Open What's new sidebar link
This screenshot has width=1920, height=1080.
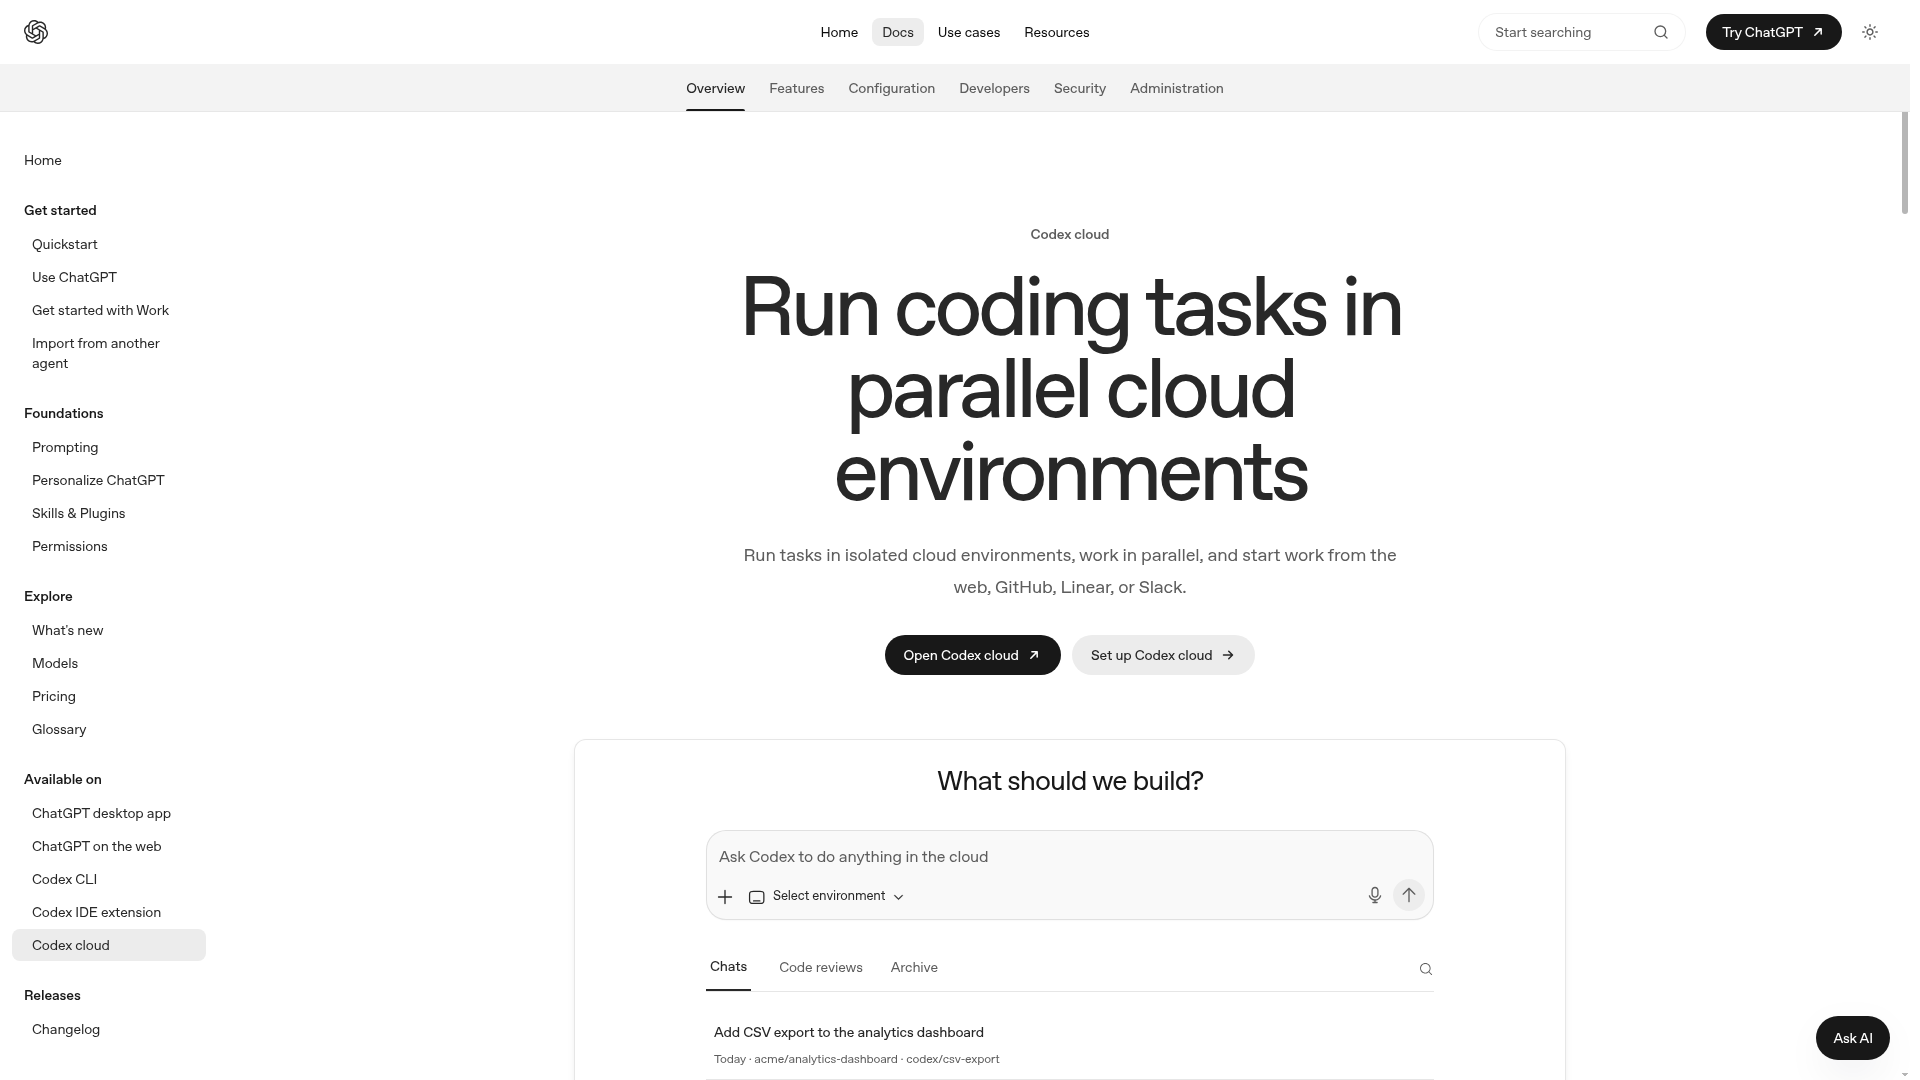click(x=67, y=630)
